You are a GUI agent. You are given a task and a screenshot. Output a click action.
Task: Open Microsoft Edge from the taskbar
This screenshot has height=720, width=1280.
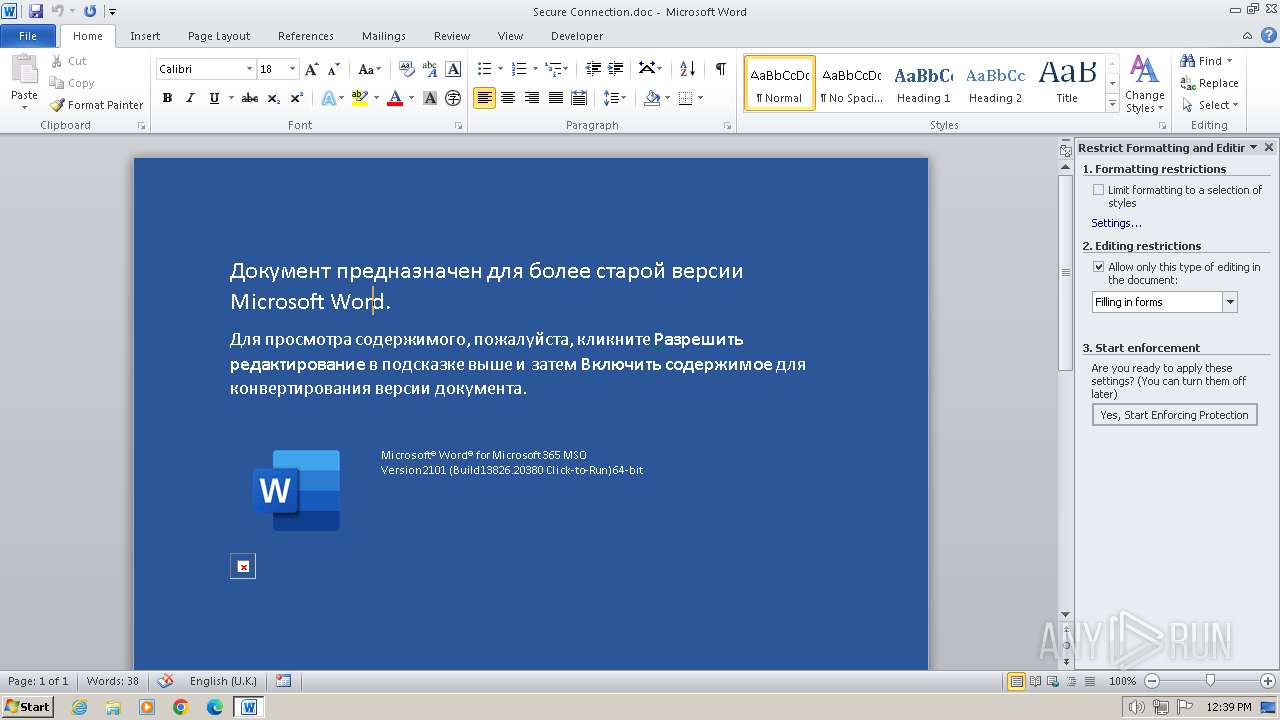pos(215,707)
